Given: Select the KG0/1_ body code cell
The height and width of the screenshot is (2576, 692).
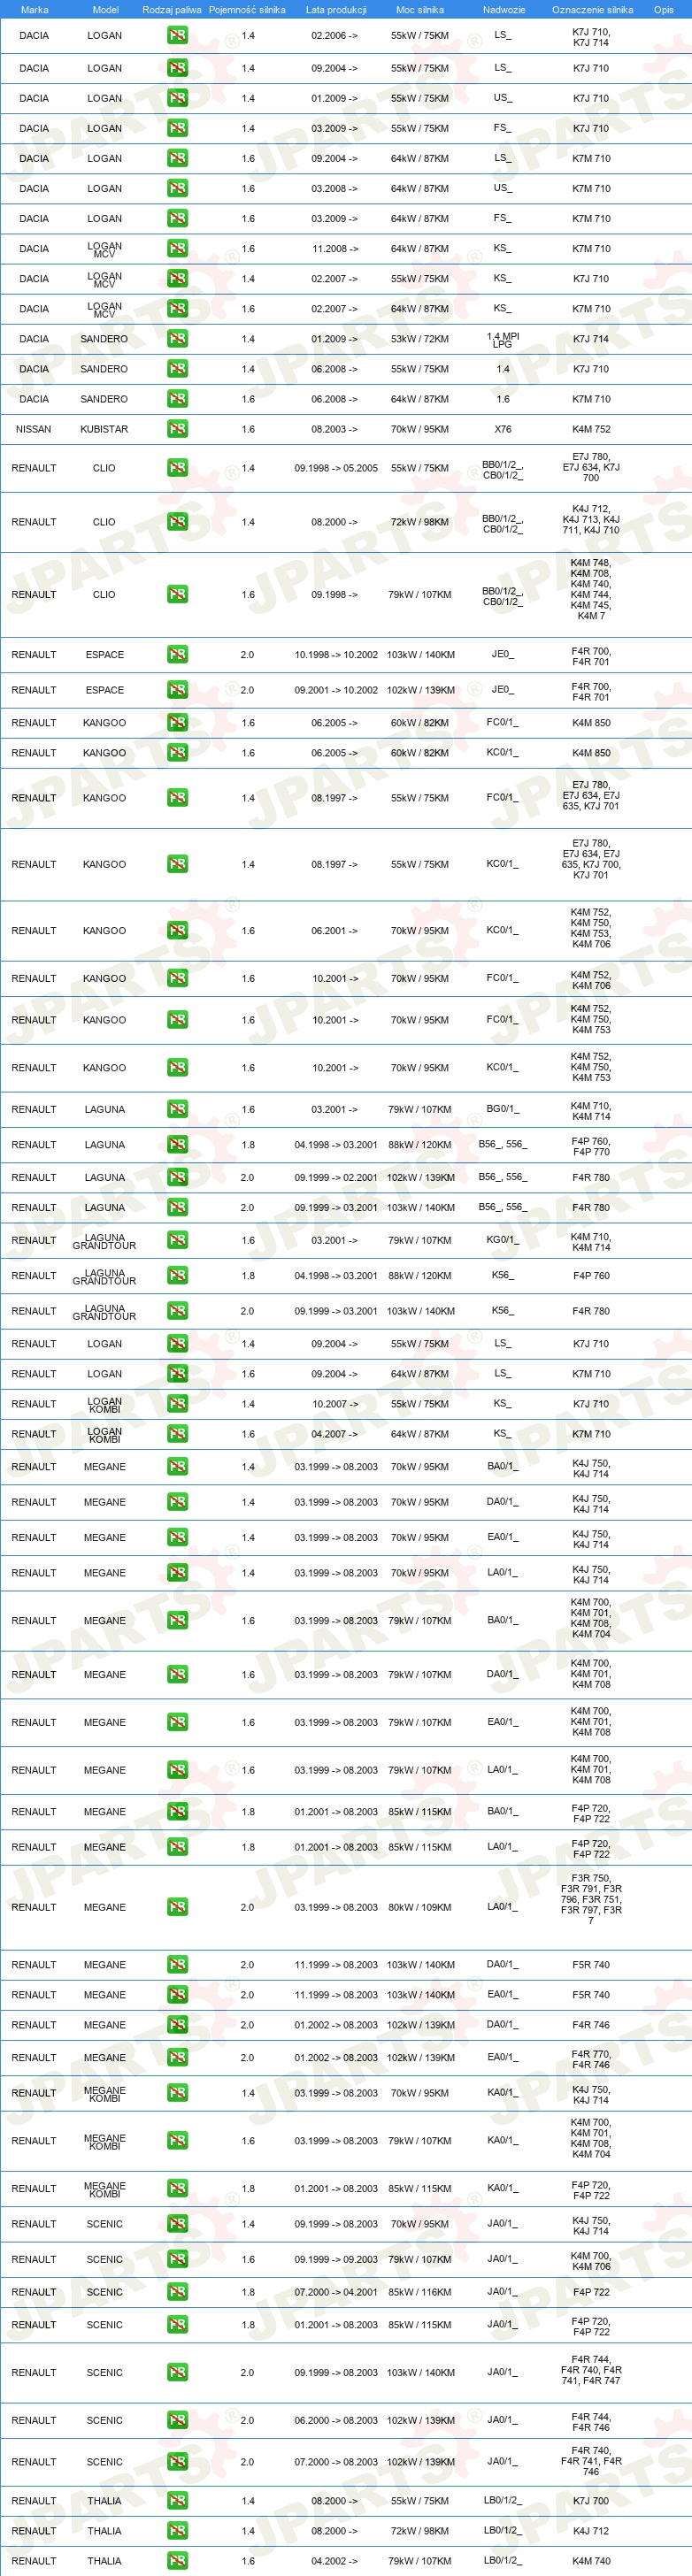Looking at the screenshot, I should [503, 1239].
